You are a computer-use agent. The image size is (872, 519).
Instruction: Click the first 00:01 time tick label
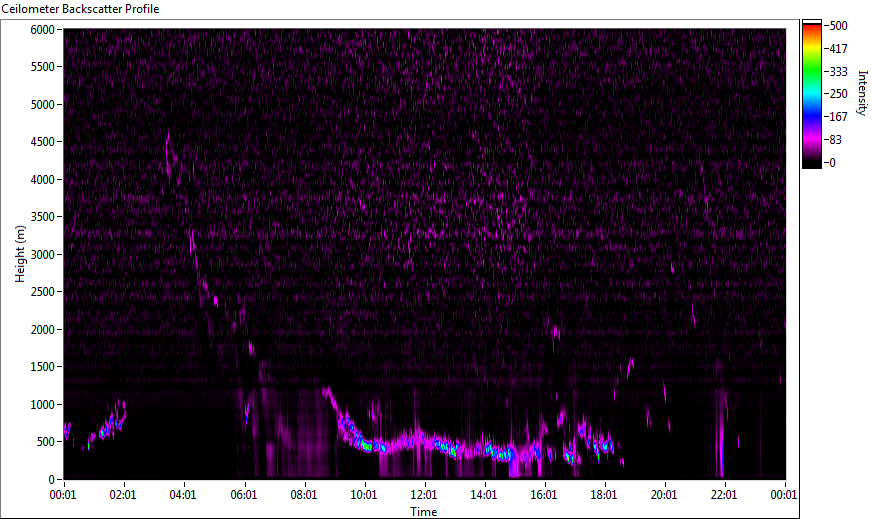pos(63,495)
